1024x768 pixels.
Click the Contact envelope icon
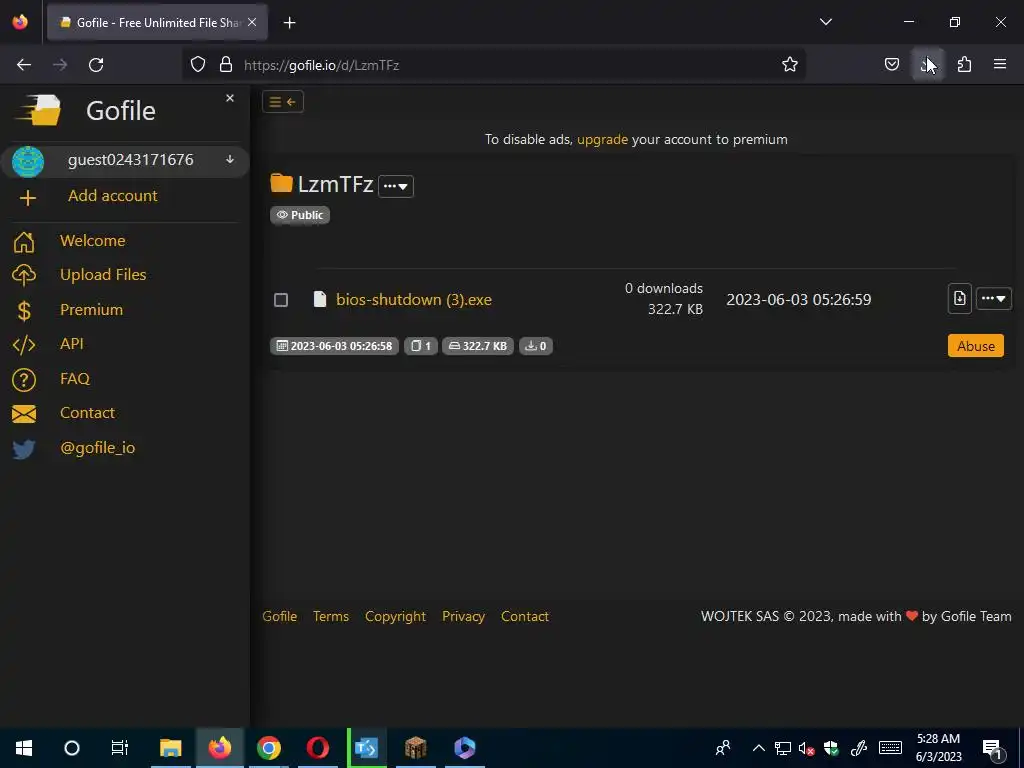tap(24, 414)
